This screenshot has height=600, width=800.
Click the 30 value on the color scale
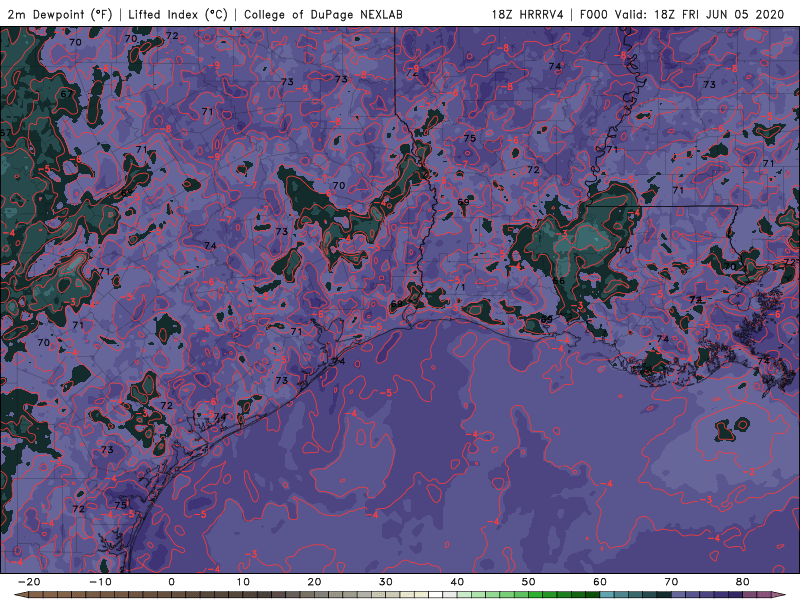point(386,582)
